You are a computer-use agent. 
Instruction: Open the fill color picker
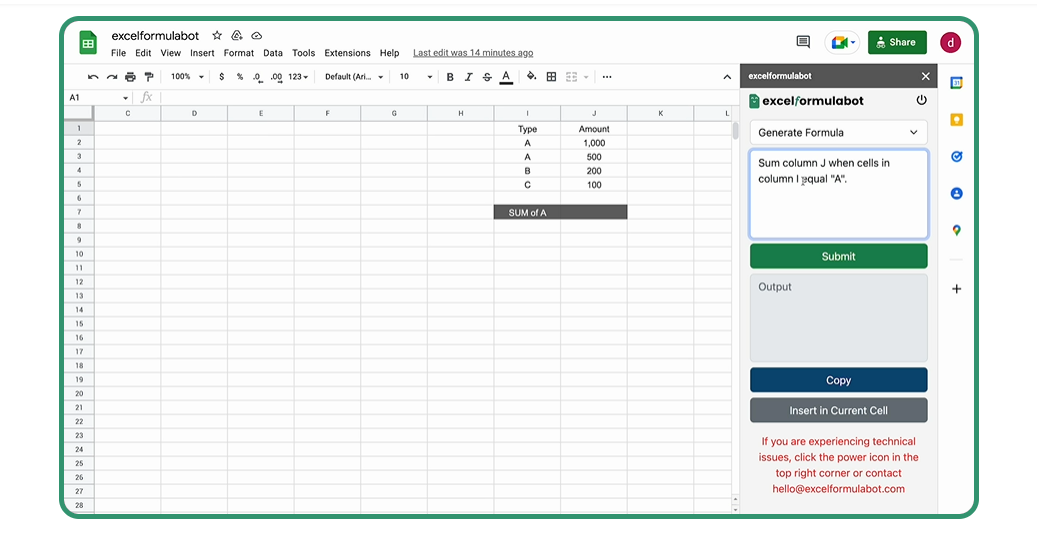[x=531, y=77]
